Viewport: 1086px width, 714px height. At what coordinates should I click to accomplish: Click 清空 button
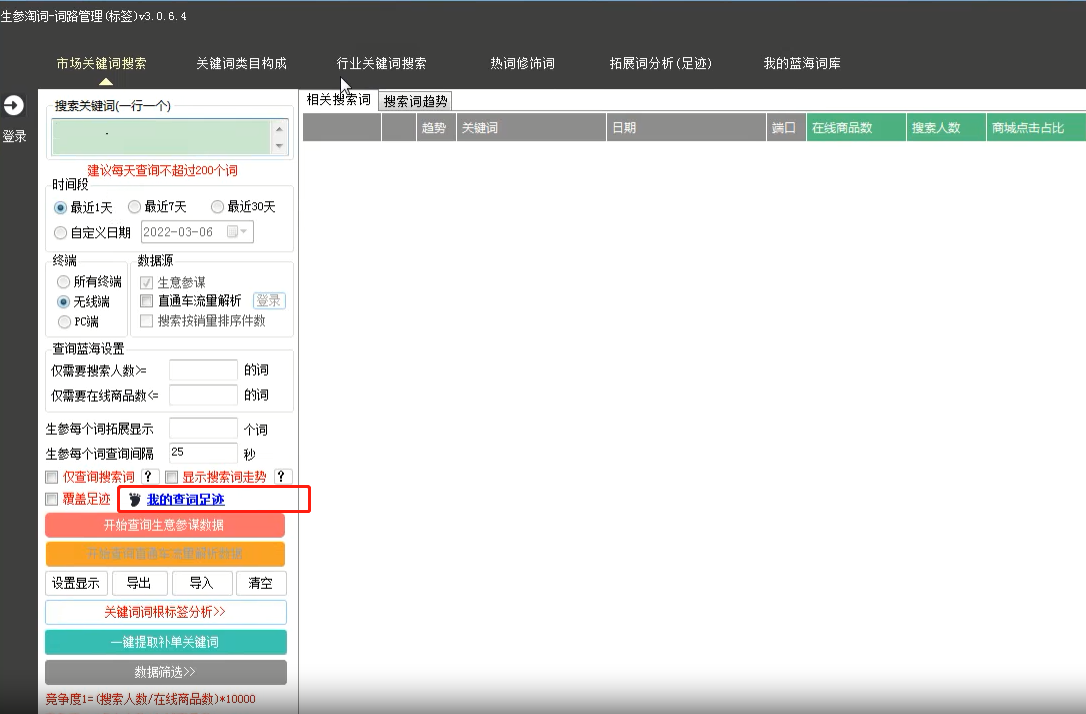click(x=261, y=583)
